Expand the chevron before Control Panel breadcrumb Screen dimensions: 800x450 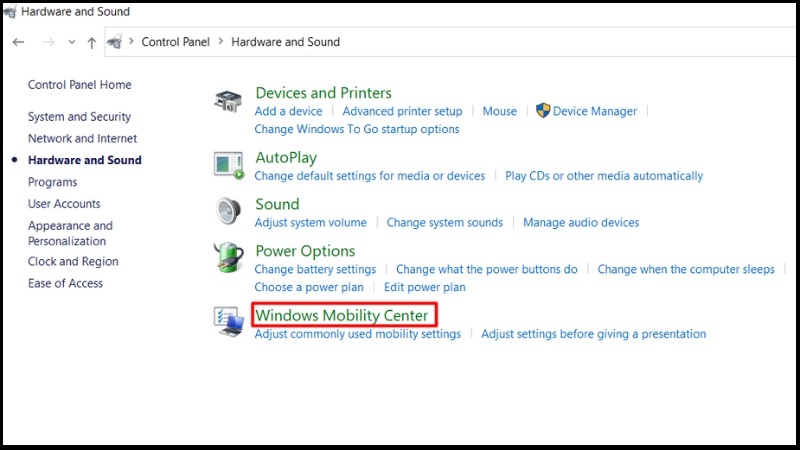pyautogui.click(x=131, y=41)
